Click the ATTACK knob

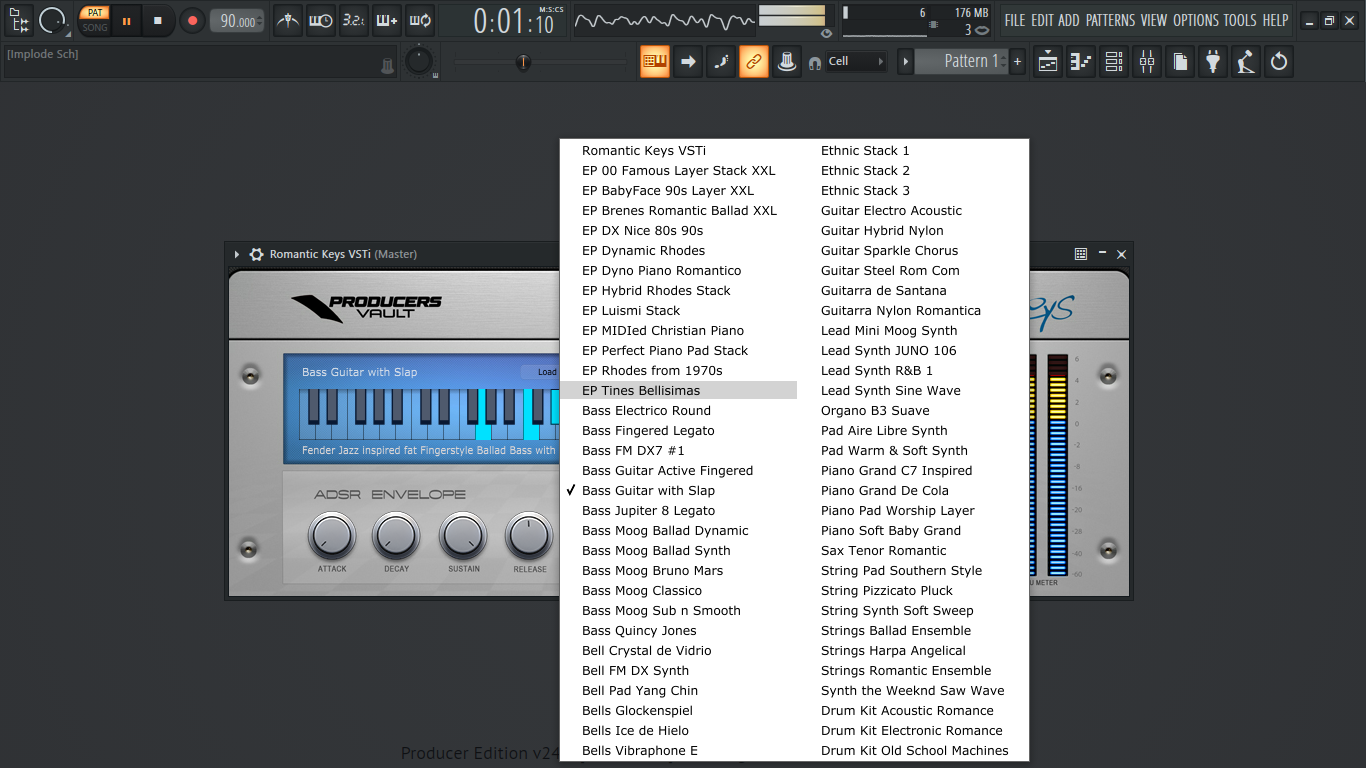(x=332, y=537)
